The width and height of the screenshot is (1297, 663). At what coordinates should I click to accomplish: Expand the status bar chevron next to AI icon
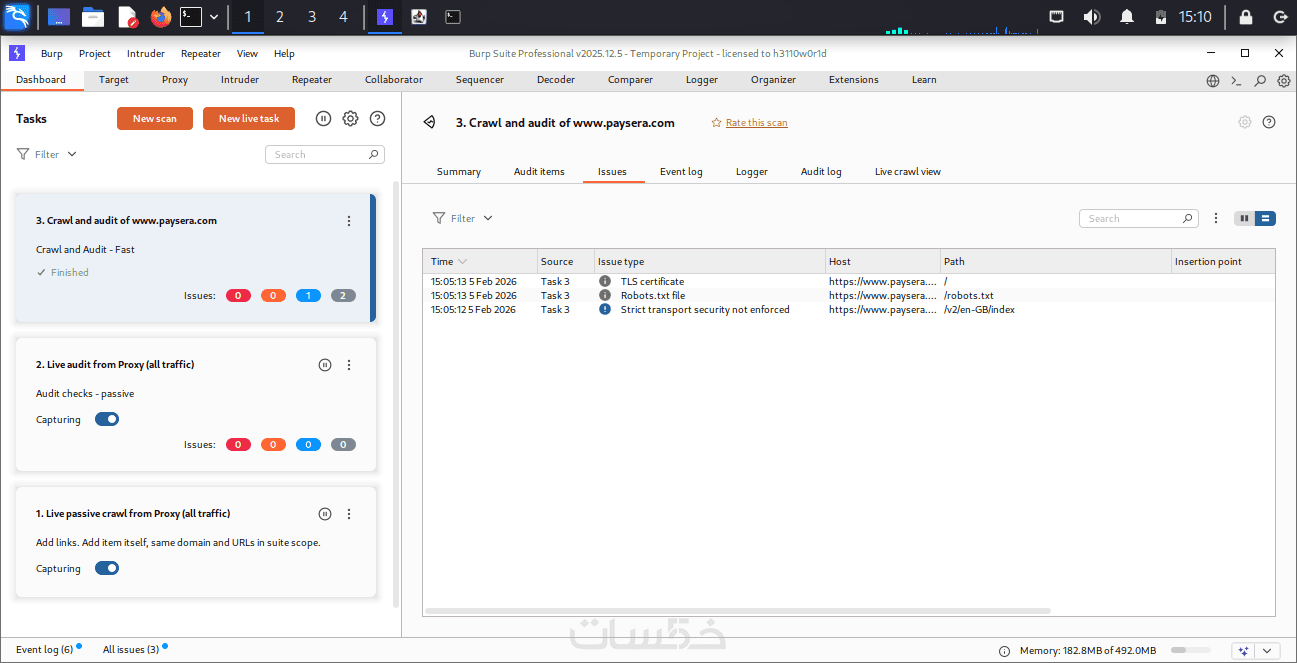[1268, 650]
